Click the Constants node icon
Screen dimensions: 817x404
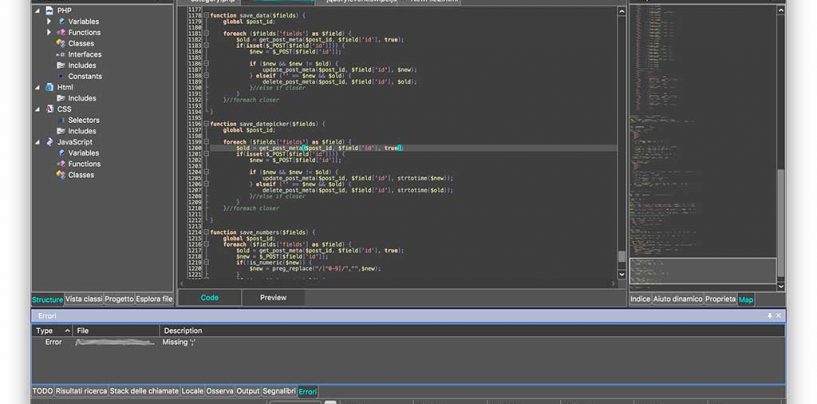pos(61,76)
